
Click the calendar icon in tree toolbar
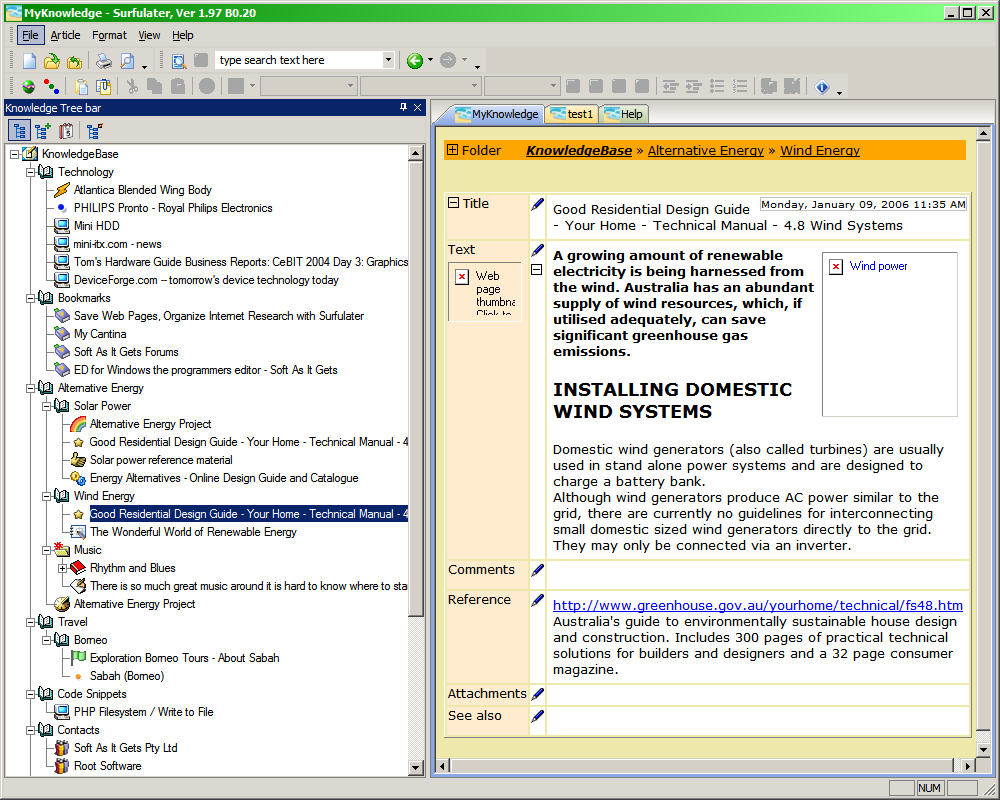click(x=66, y=131)
